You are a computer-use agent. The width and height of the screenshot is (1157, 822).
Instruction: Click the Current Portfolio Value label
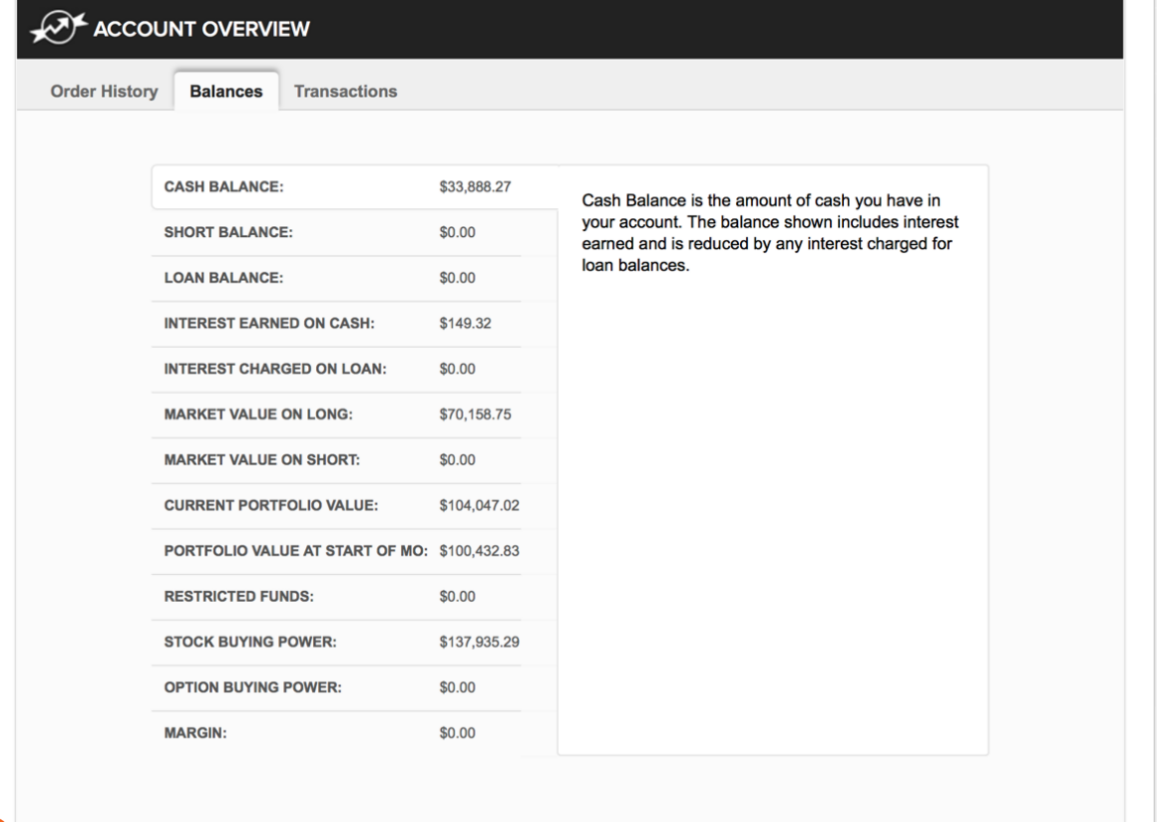coord(270,506)
